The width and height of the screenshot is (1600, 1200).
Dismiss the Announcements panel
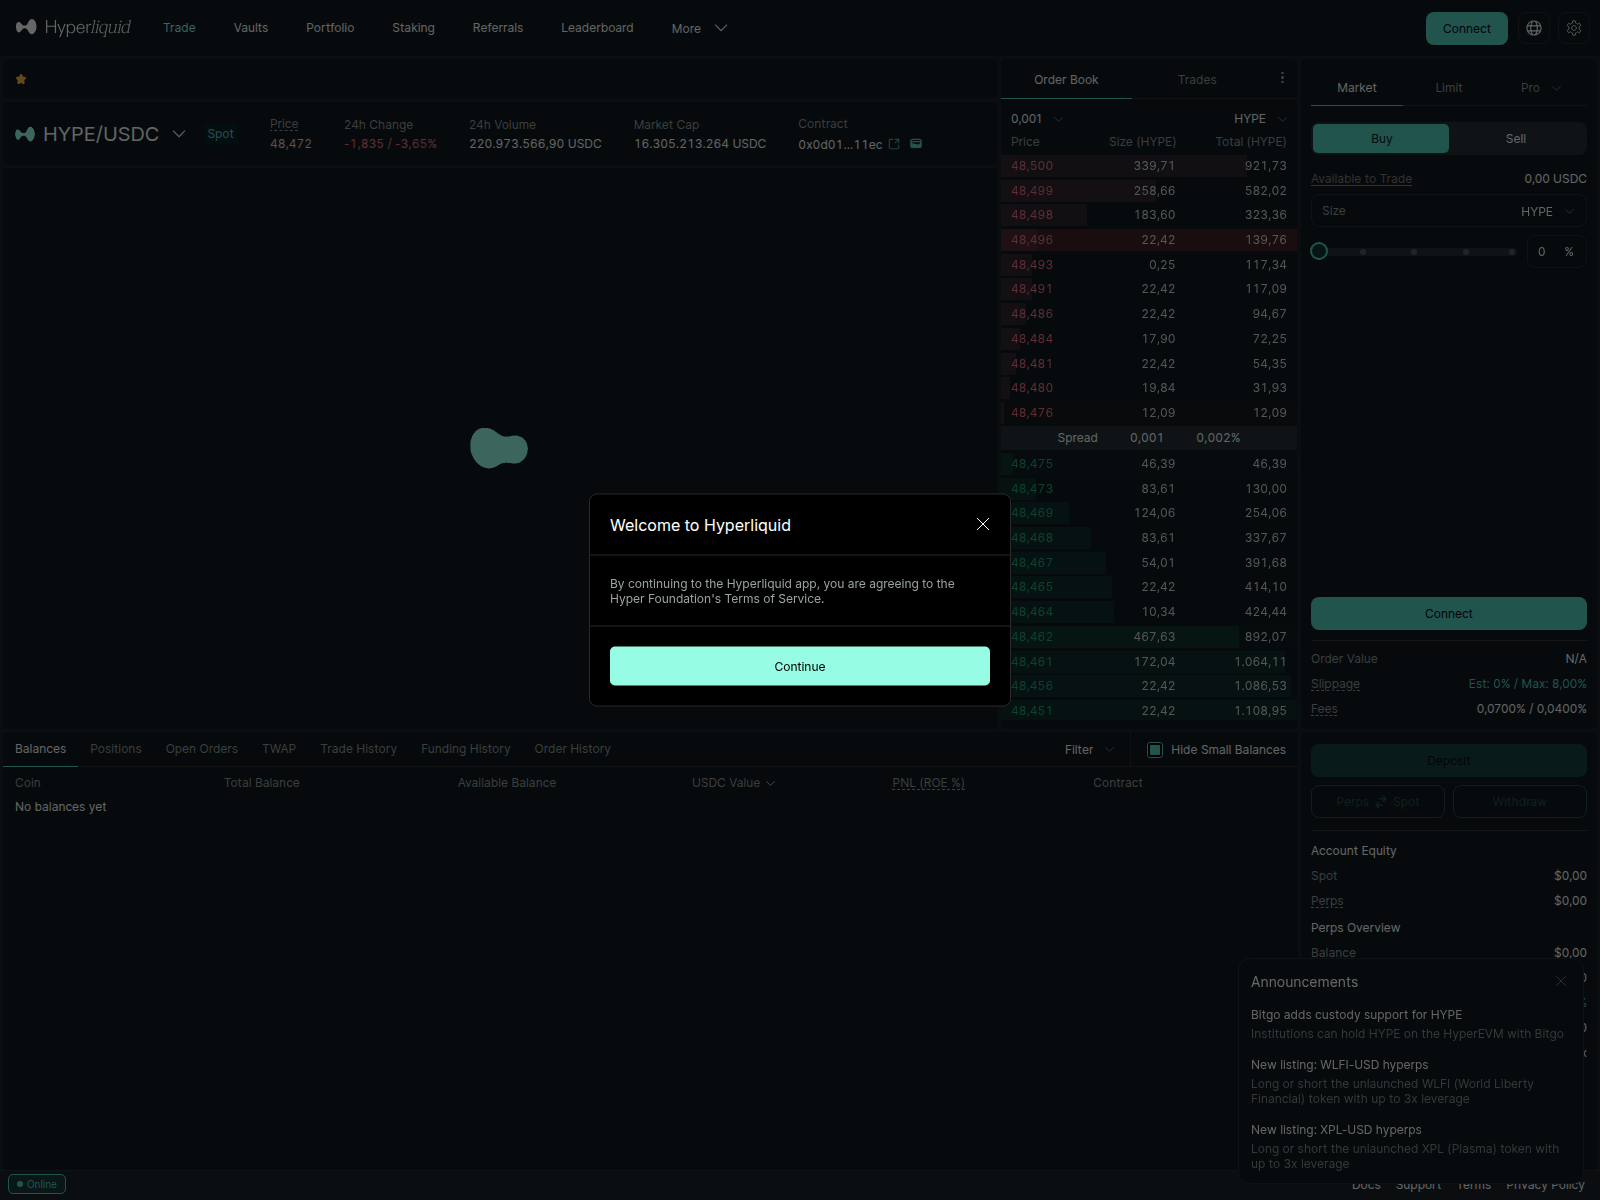pyautogui.click(x=1561, y=981)
